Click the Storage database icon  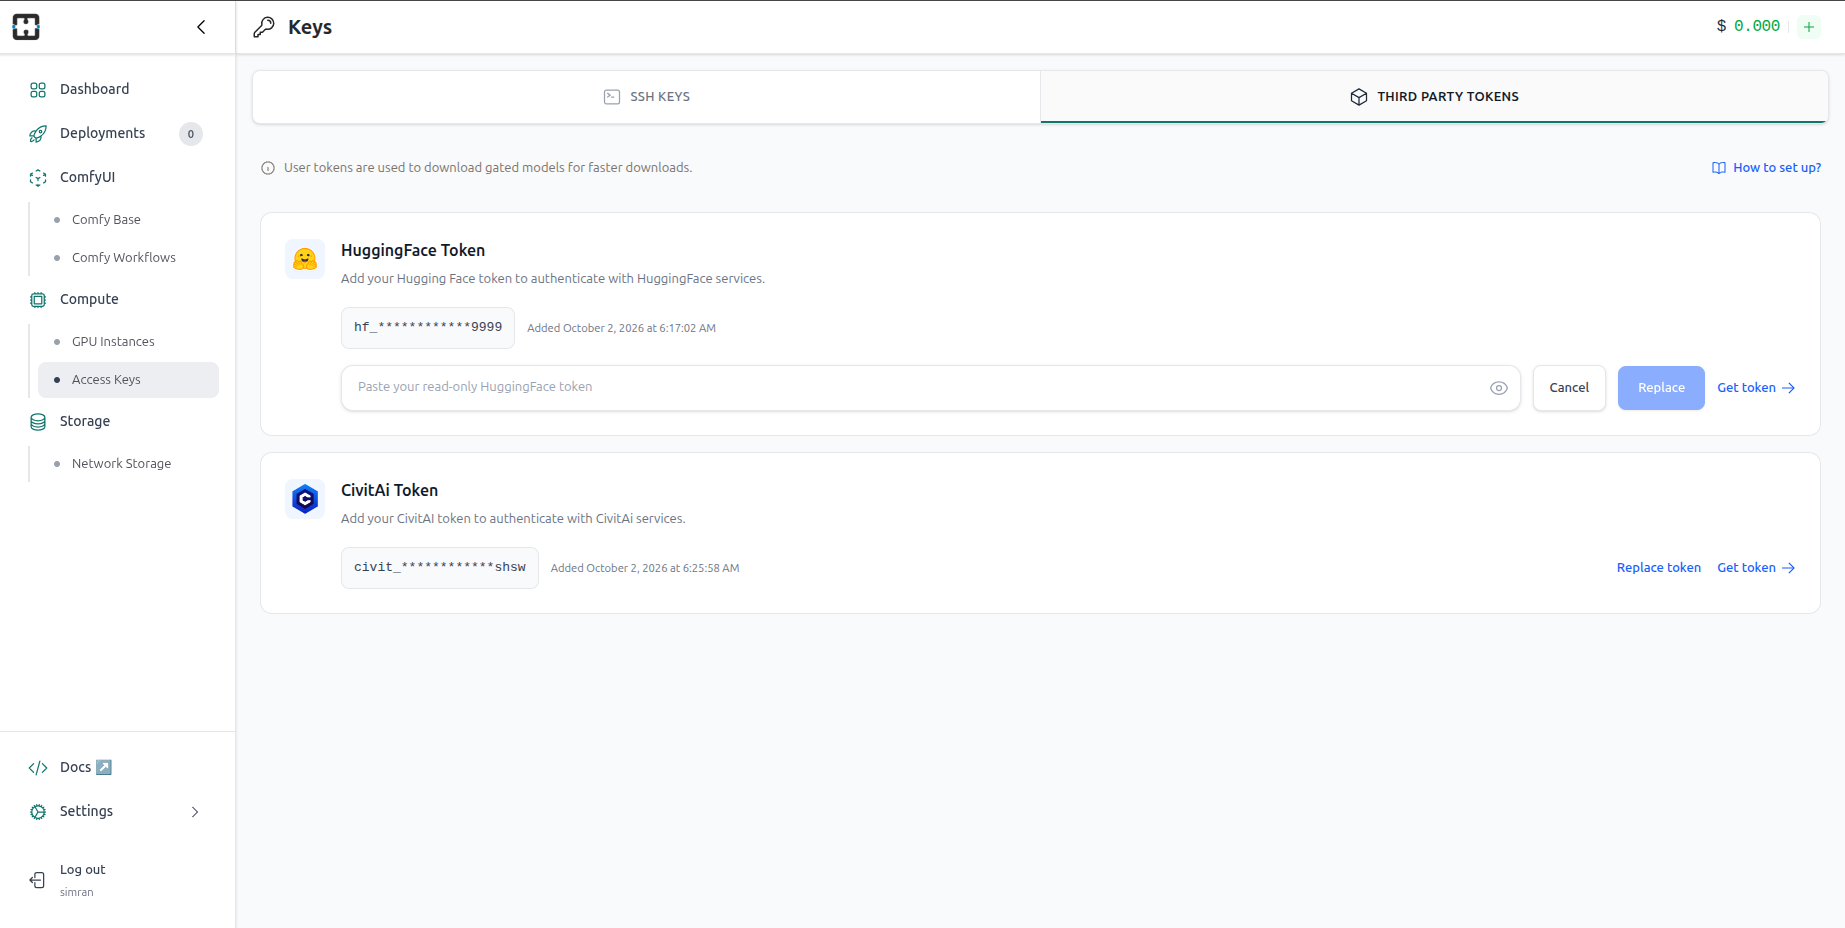(x=38, y=422)
